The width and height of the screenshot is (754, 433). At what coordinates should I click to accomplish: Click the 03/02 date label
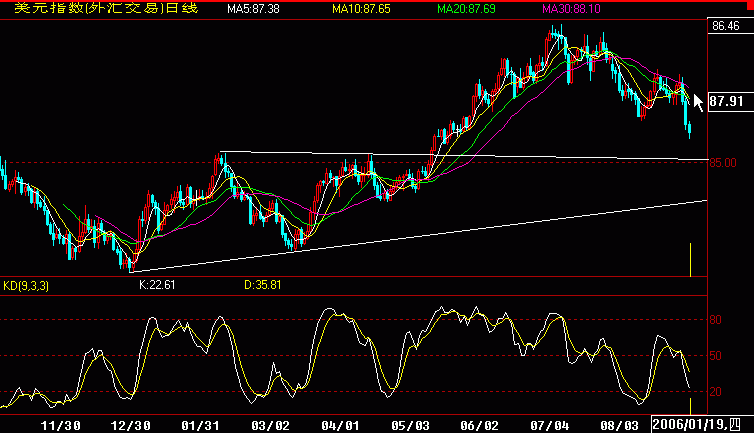[270, 426]
